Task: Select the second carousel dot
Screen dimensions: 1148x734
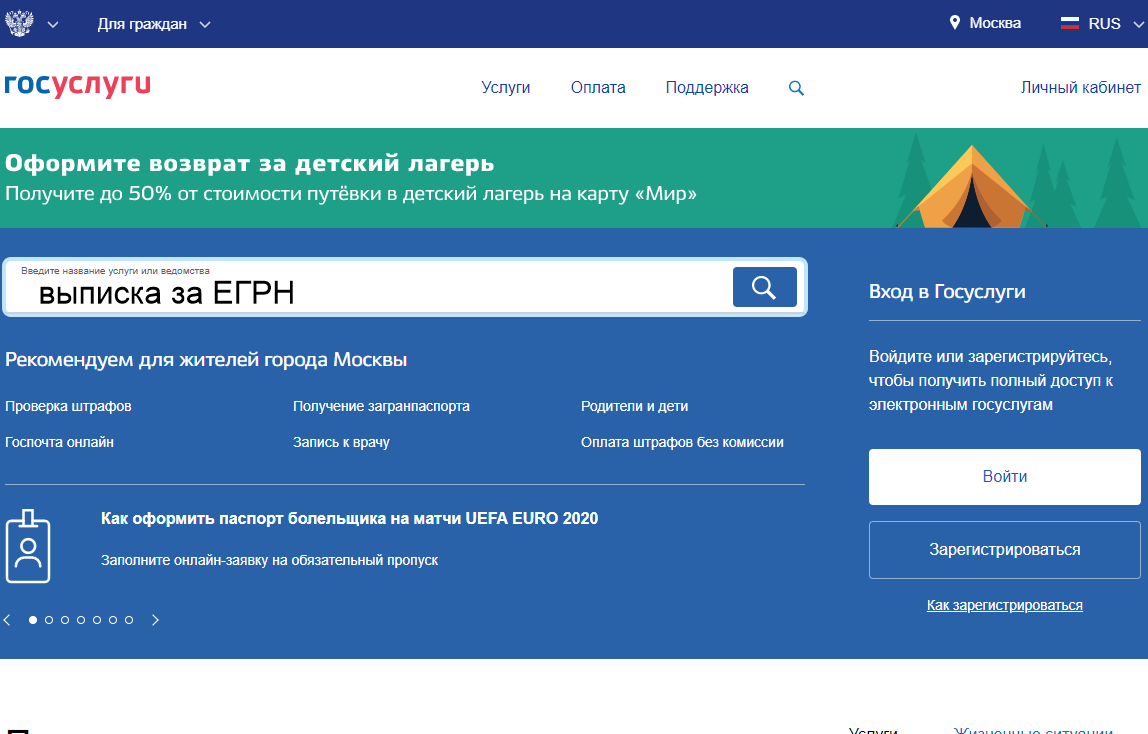Action: 49,620
